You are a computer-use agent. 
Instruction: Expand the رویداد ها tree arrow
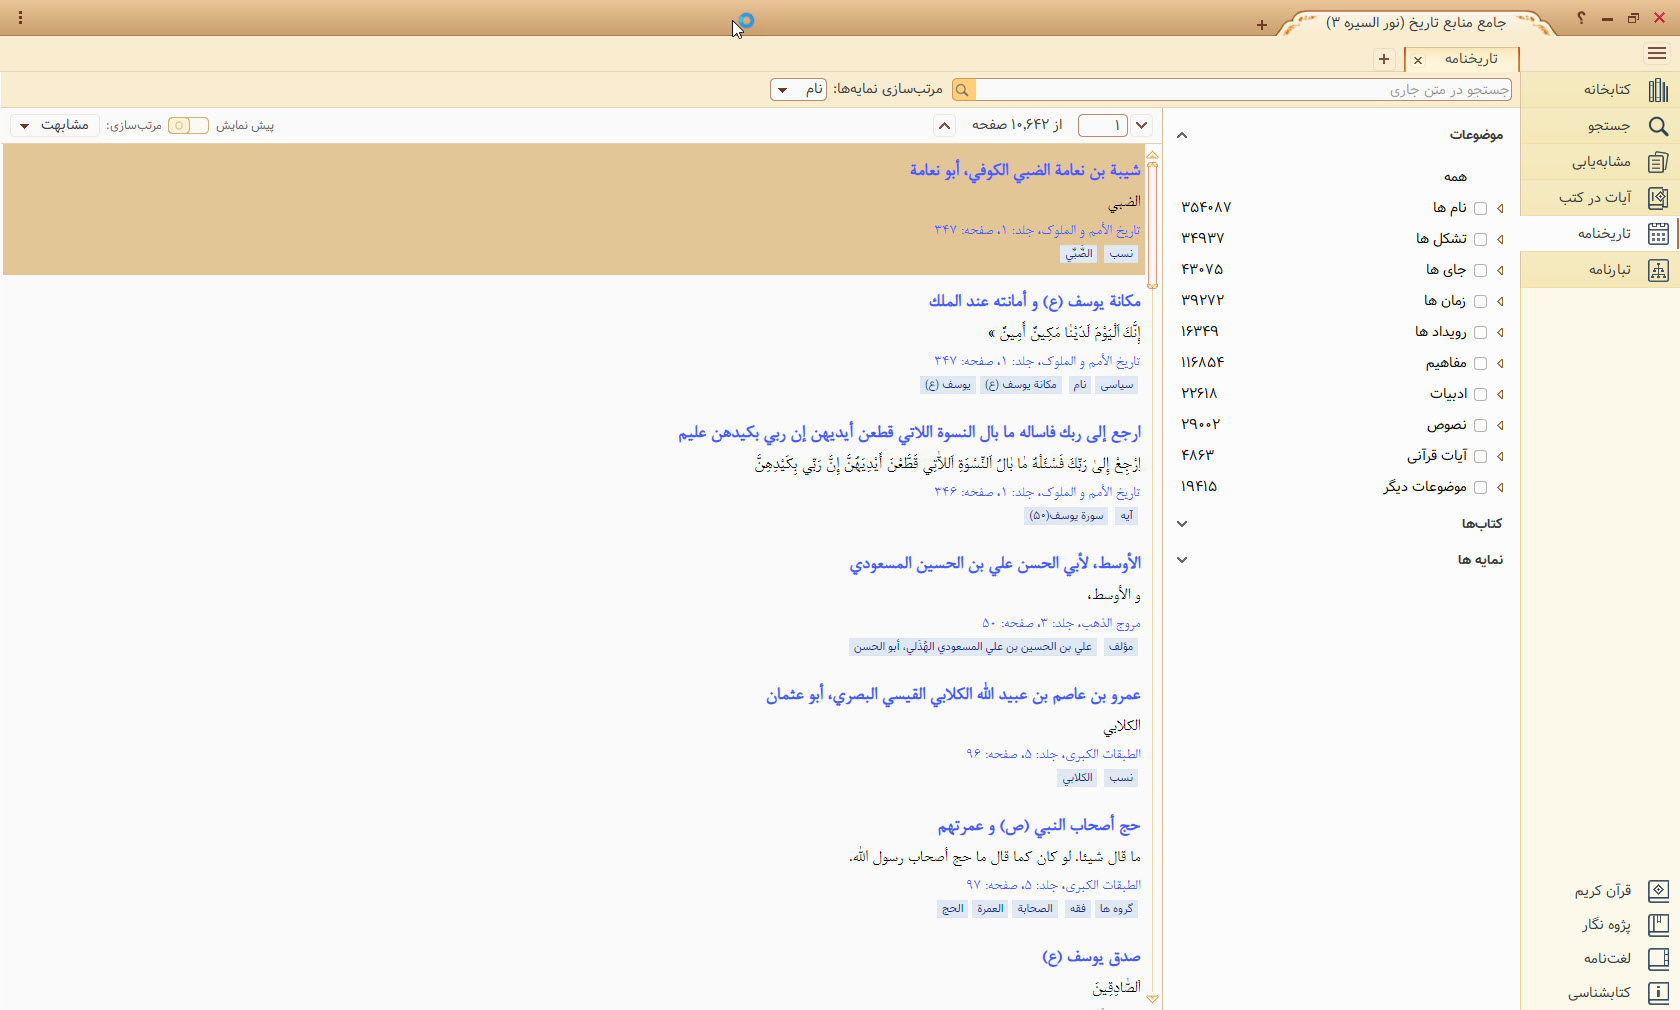tap(1500, 332)
